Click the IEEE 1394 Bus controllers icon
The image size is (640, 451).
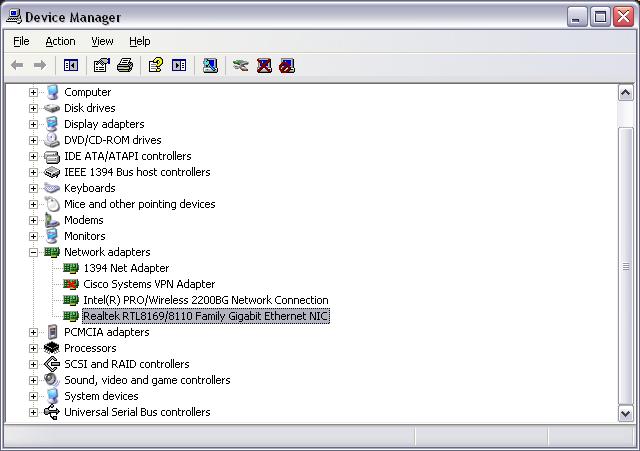[52, 172]
